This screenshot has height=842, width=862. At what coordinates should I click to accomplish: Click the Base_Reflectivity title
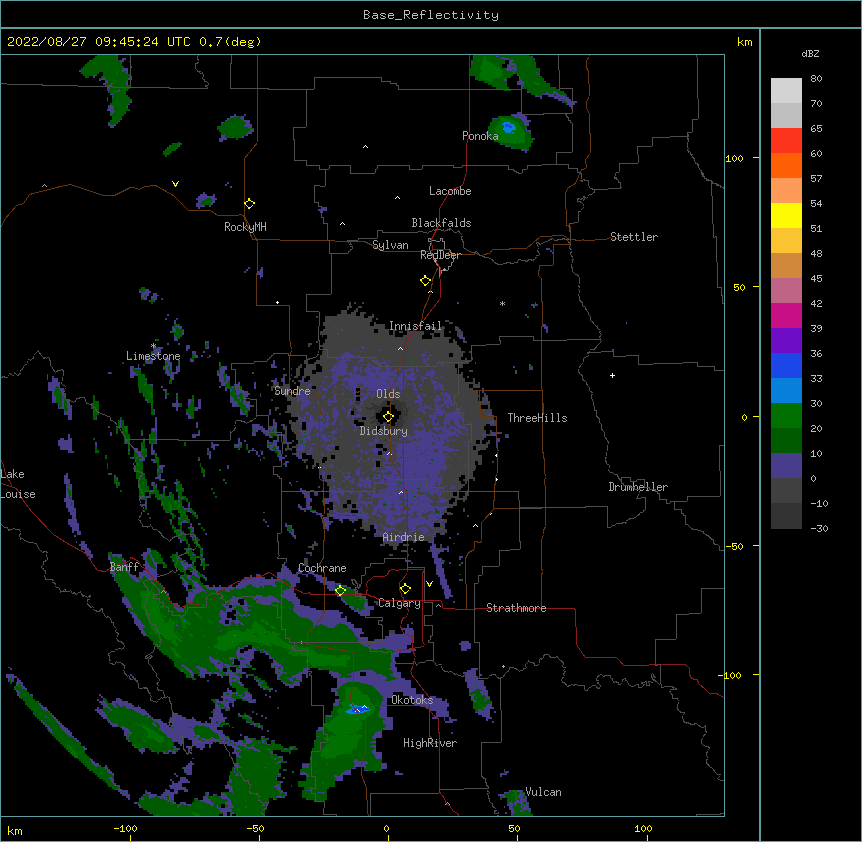[431, 15]
